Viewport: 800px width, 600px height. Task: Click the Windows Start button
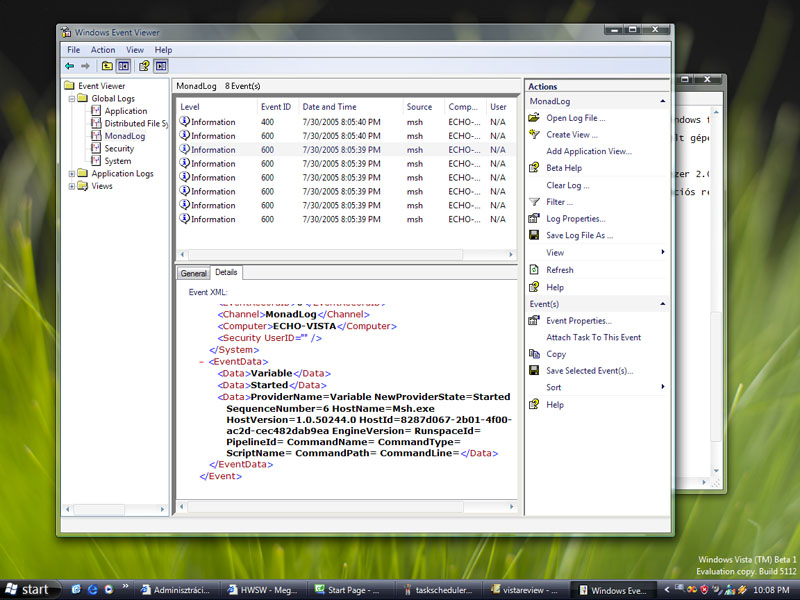tap(28, 590)
